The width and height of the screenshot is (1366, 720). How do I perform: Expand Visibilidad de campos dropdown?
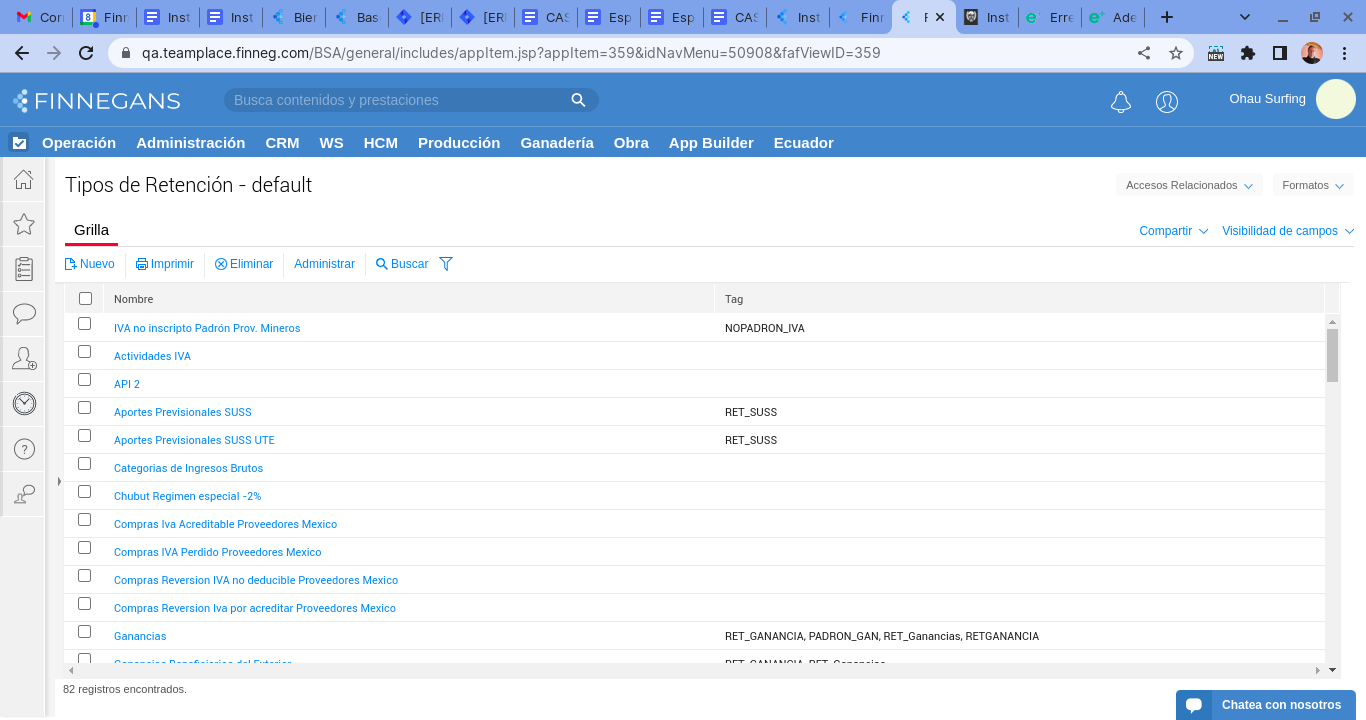(x=1288, y=231)
